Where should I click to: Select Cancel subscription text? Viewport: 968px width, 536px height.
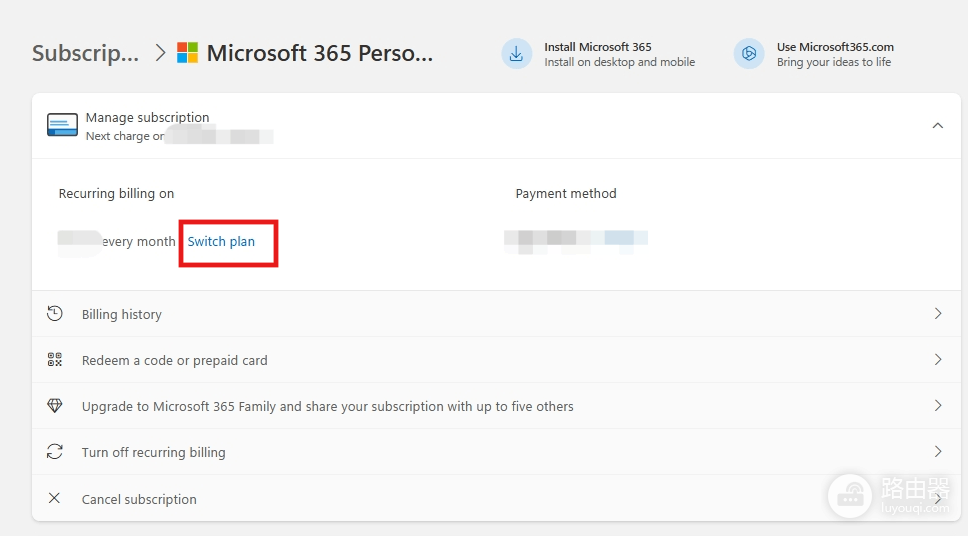click(139, 499)
